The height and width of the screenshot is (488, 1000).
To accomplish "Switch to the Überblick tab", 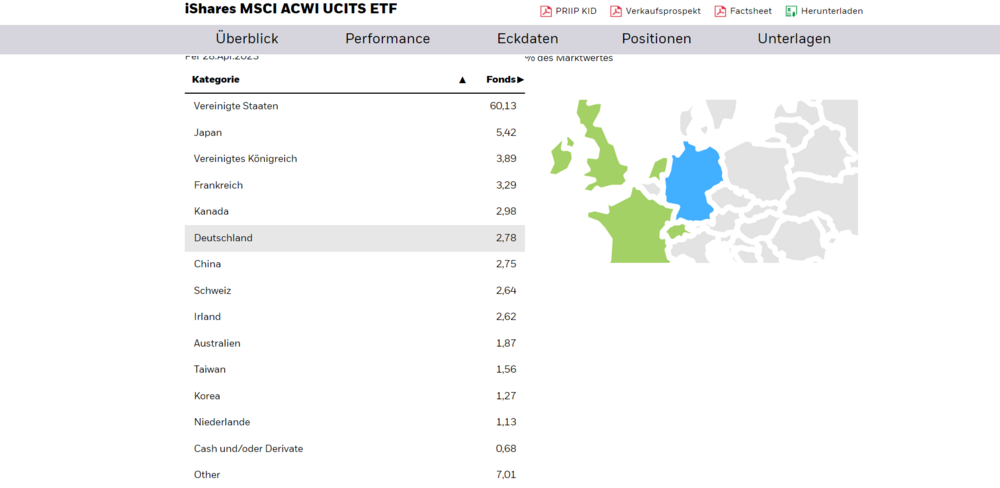I will (247, 39).
